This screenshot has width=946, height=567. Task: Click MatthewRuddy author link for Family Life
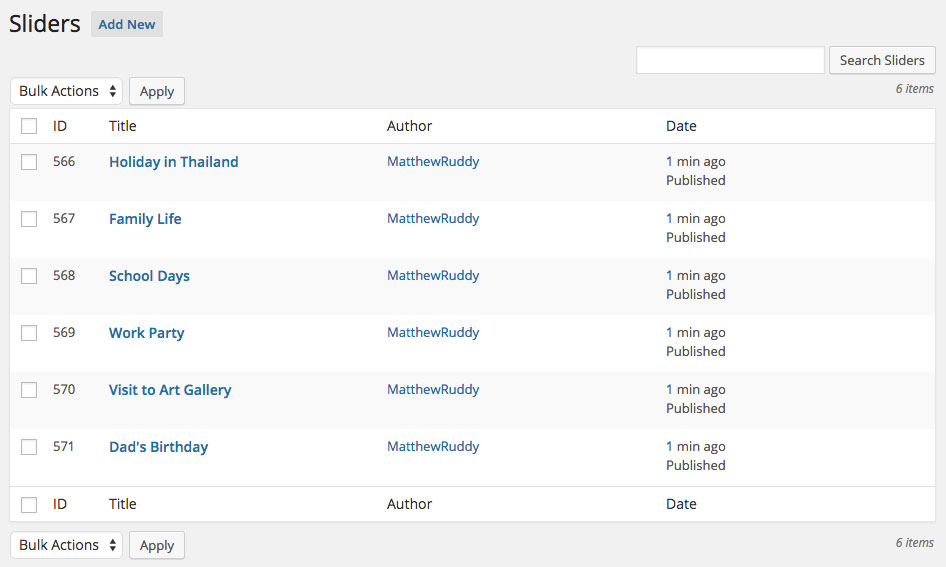coord(433,218)
